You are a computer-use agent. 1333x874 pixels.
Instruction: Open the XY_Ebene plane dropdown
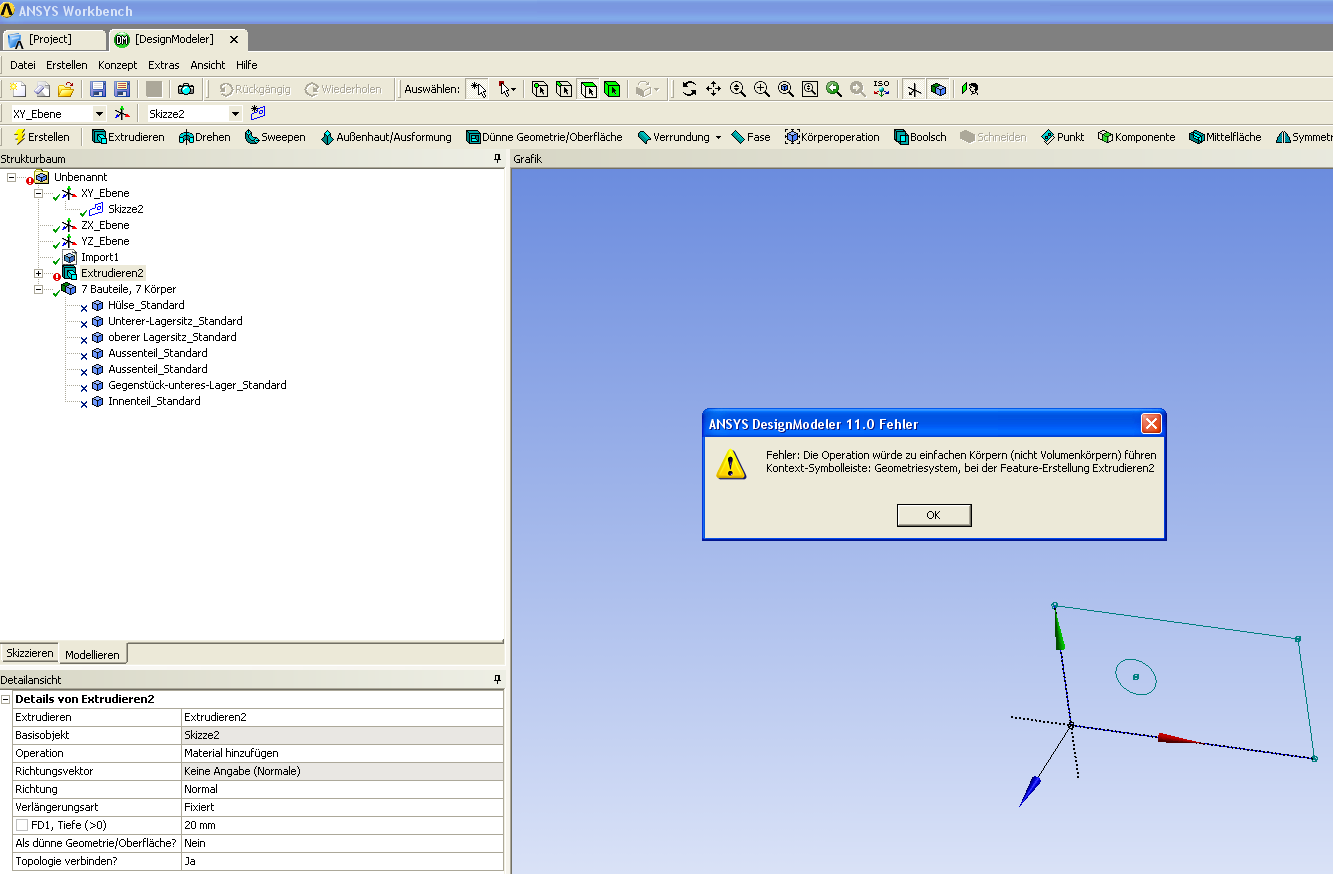pyautogui.click(x=99, y=114)
